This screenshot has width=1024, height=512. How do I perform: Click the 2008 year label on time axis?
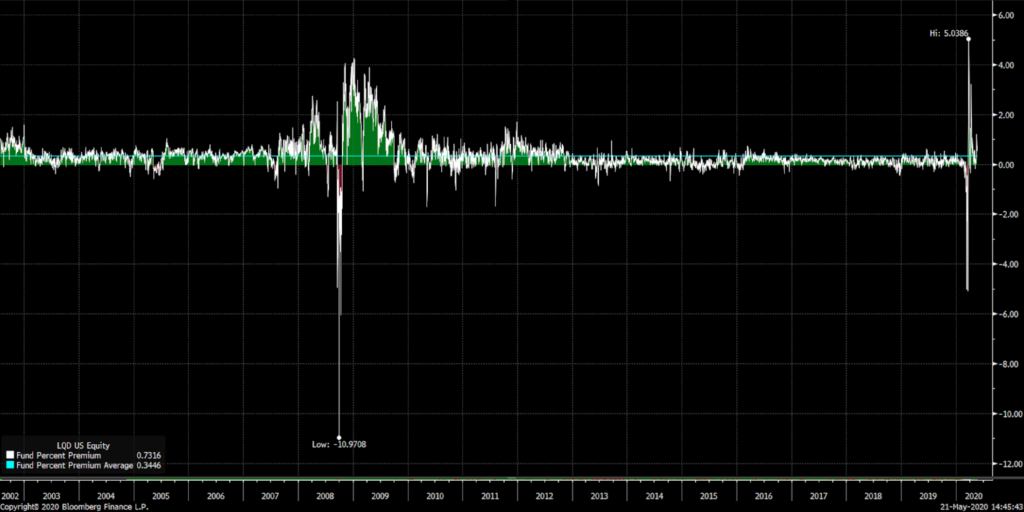pyautogui.click(x=325, y=496)
